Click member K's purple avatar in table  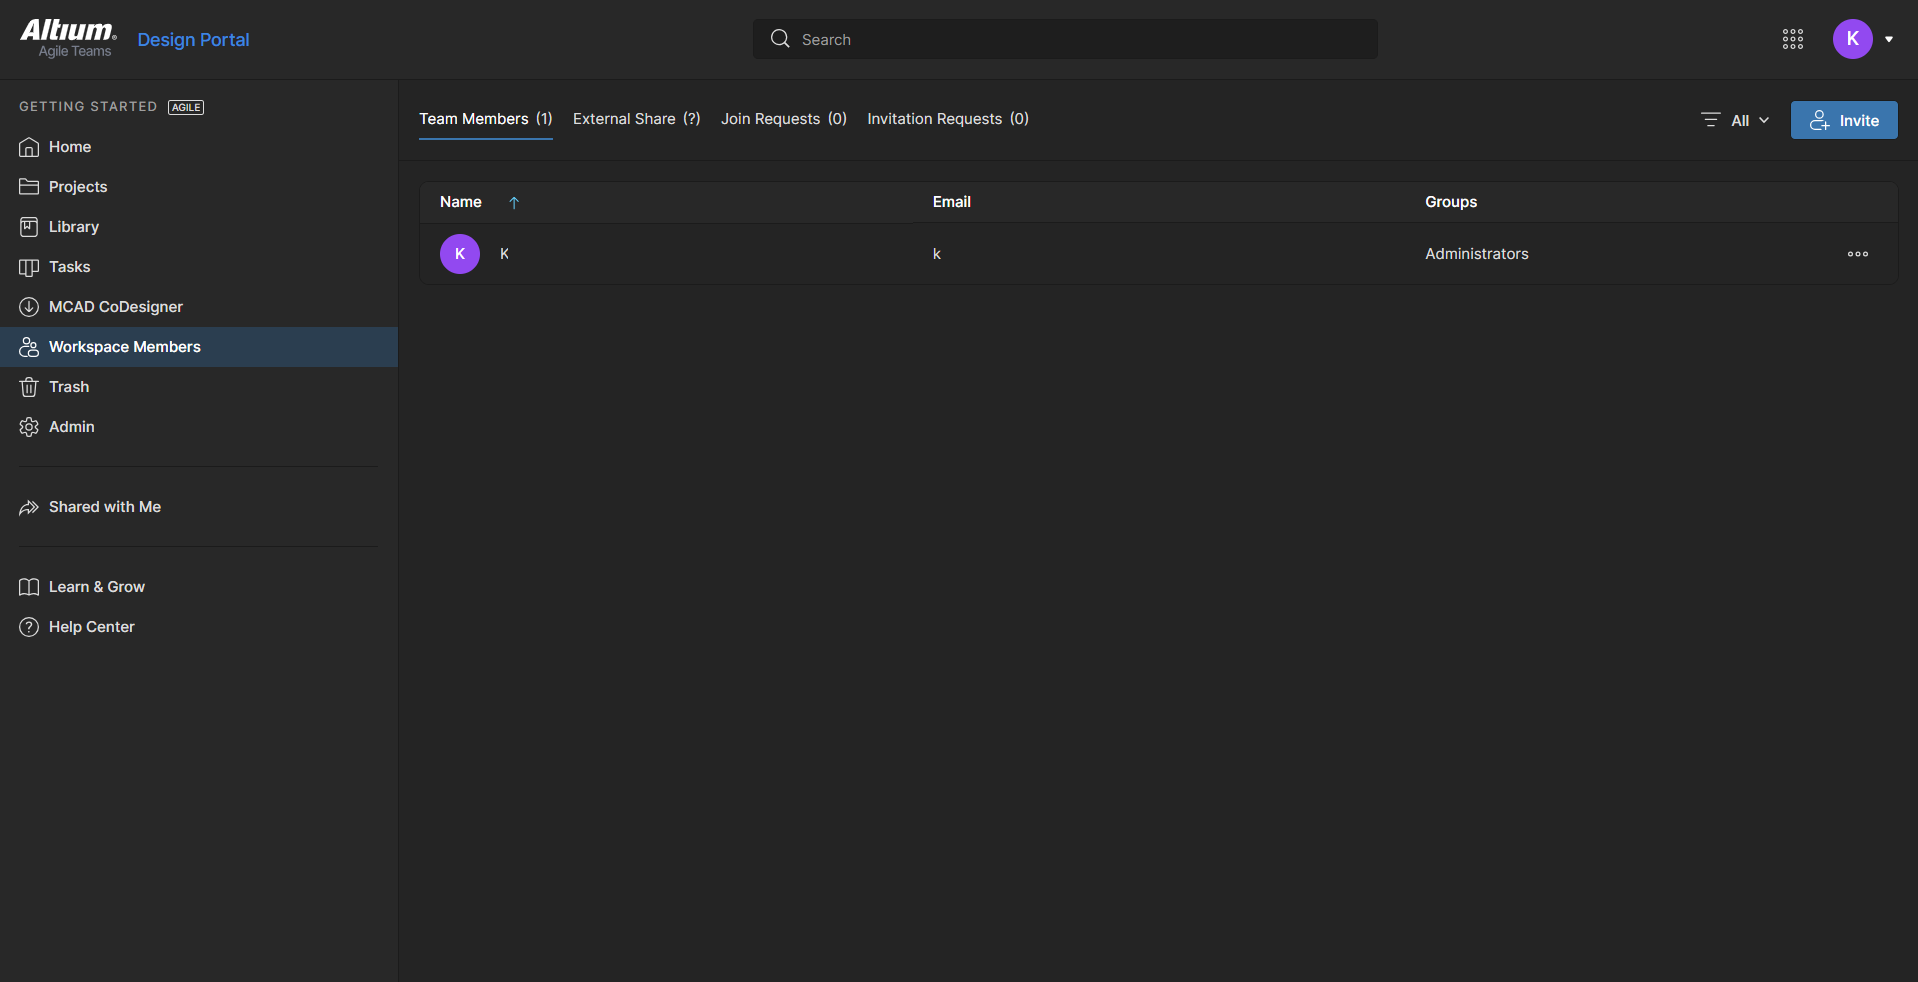click(x=460, y=254)
